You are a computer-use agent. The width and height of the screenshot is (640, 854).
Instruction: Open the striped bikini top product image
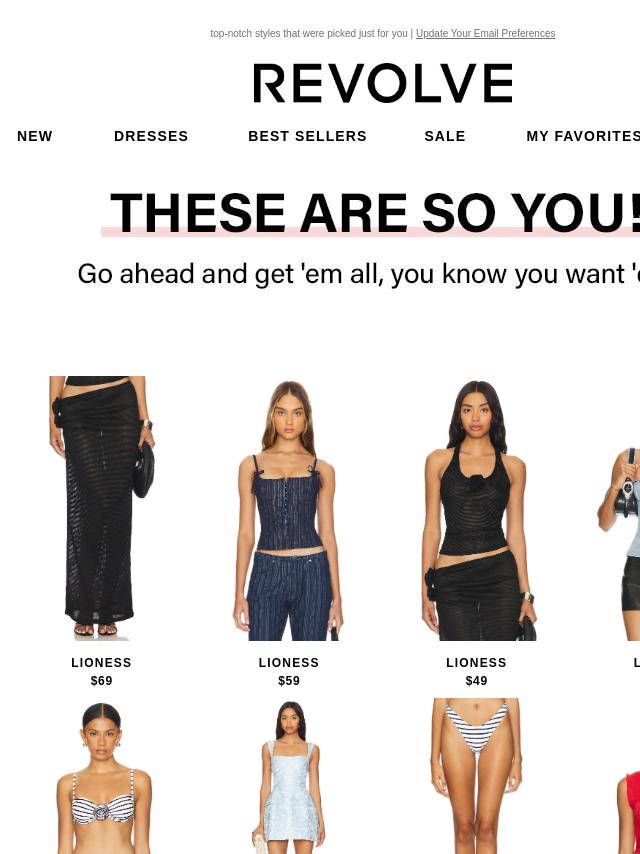coord(101,776)
